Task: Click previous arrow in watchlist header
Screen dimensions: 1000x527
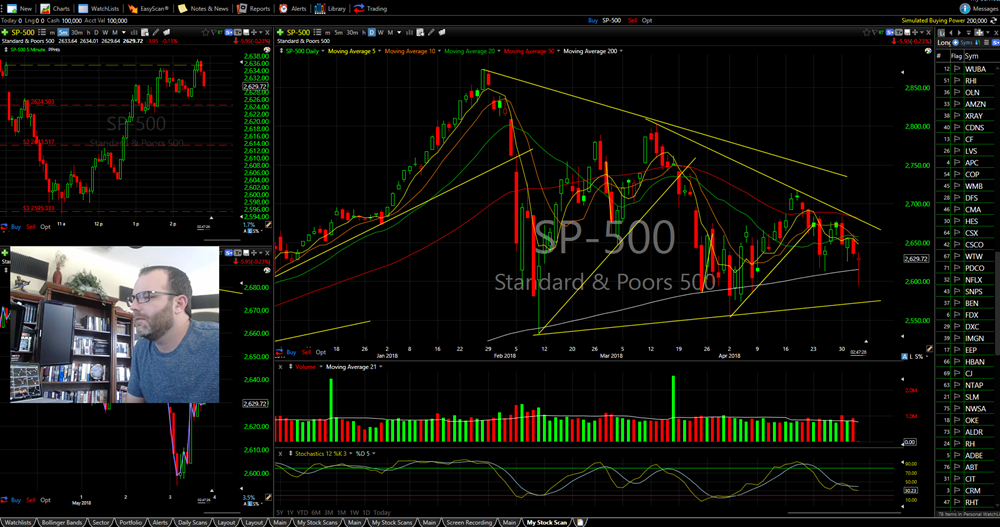Action: click(951, 33)
